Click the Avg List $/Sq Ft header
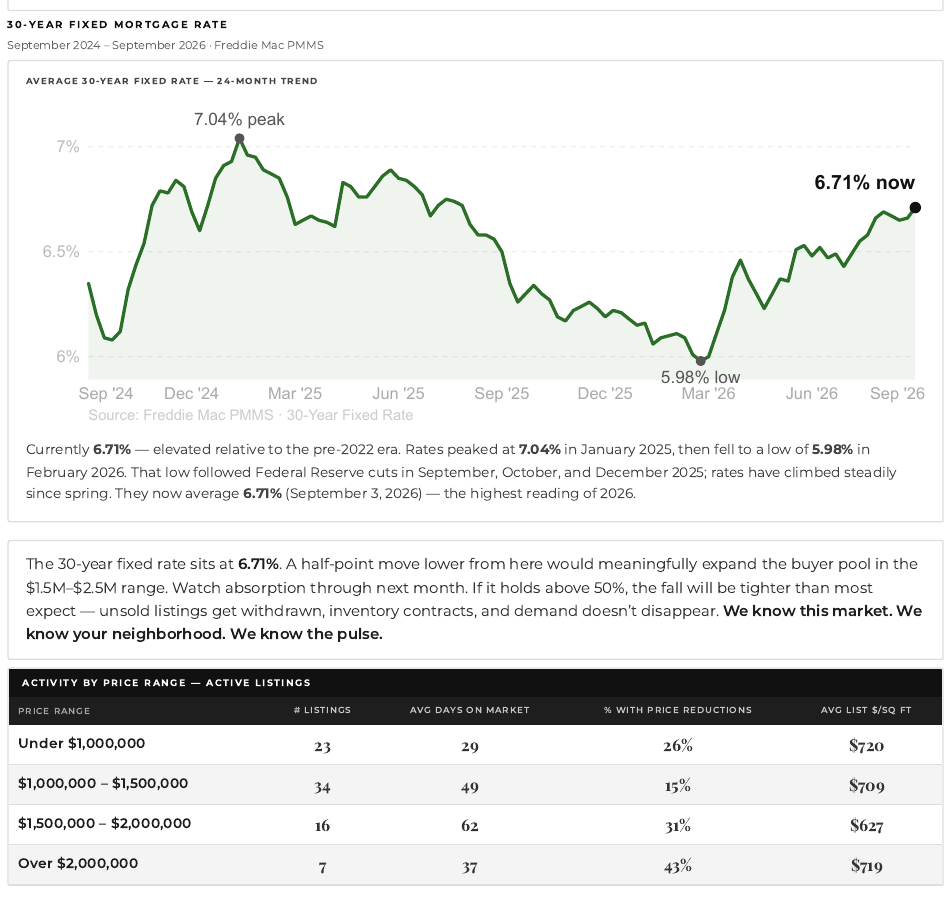The width and height of the screenshot is (950, 920). pos(866,710)
